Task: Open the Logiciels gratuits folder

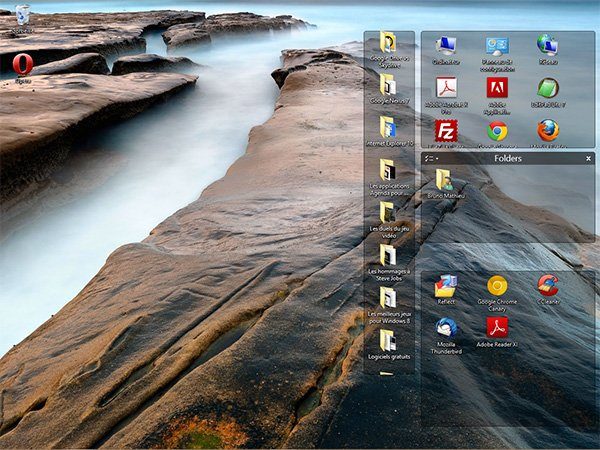Action: (389, 344)
